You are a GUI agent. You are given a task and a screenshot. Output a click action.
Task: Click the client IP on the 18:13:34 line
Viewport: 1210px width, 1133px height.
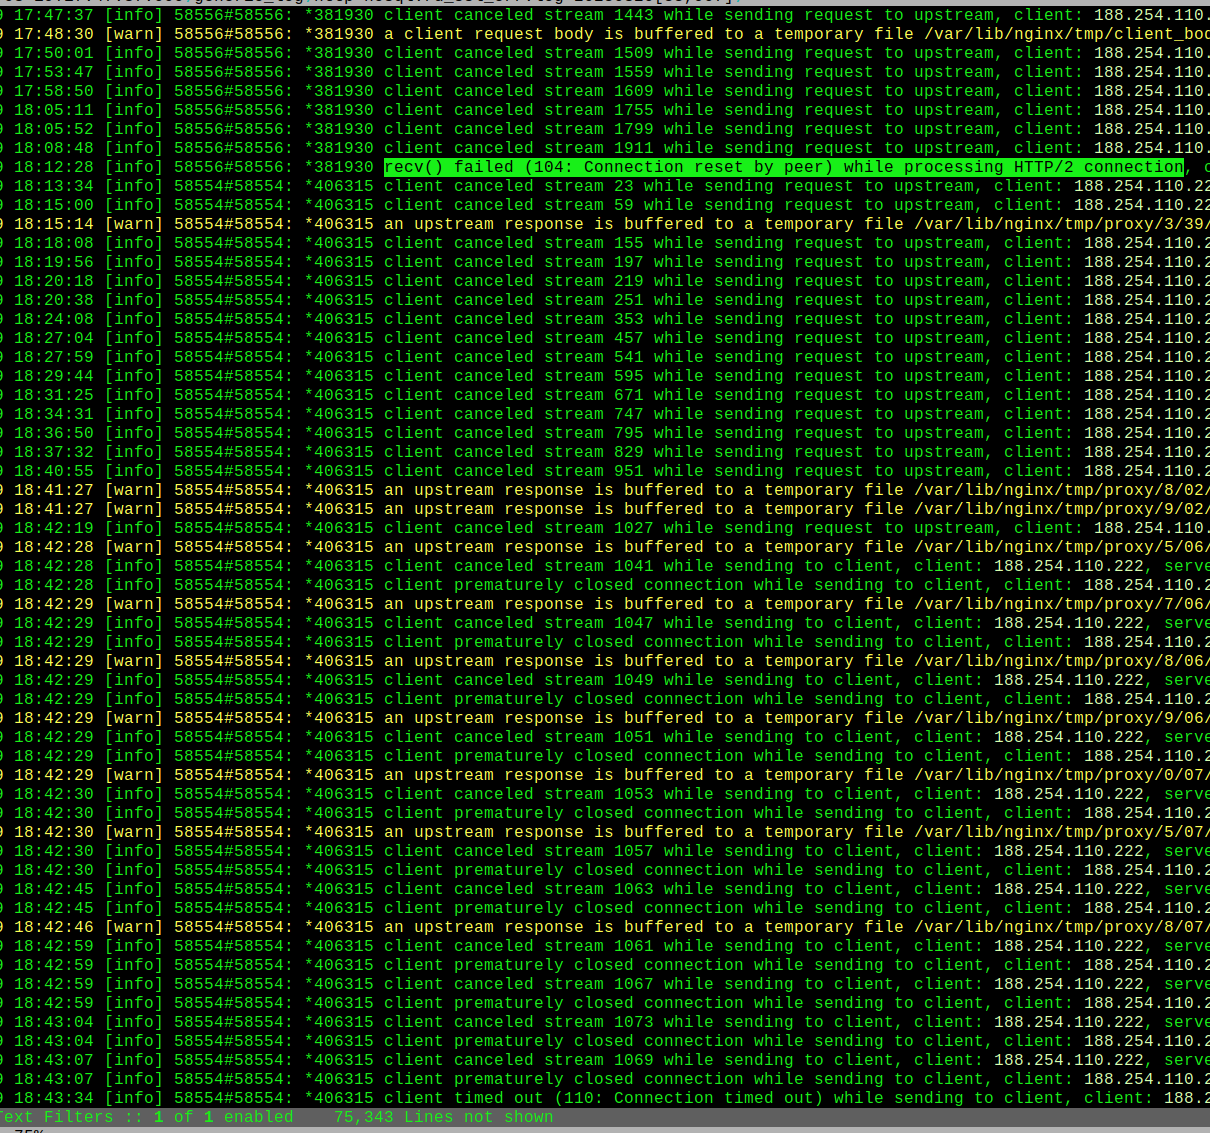click(x=1141, y=186)
